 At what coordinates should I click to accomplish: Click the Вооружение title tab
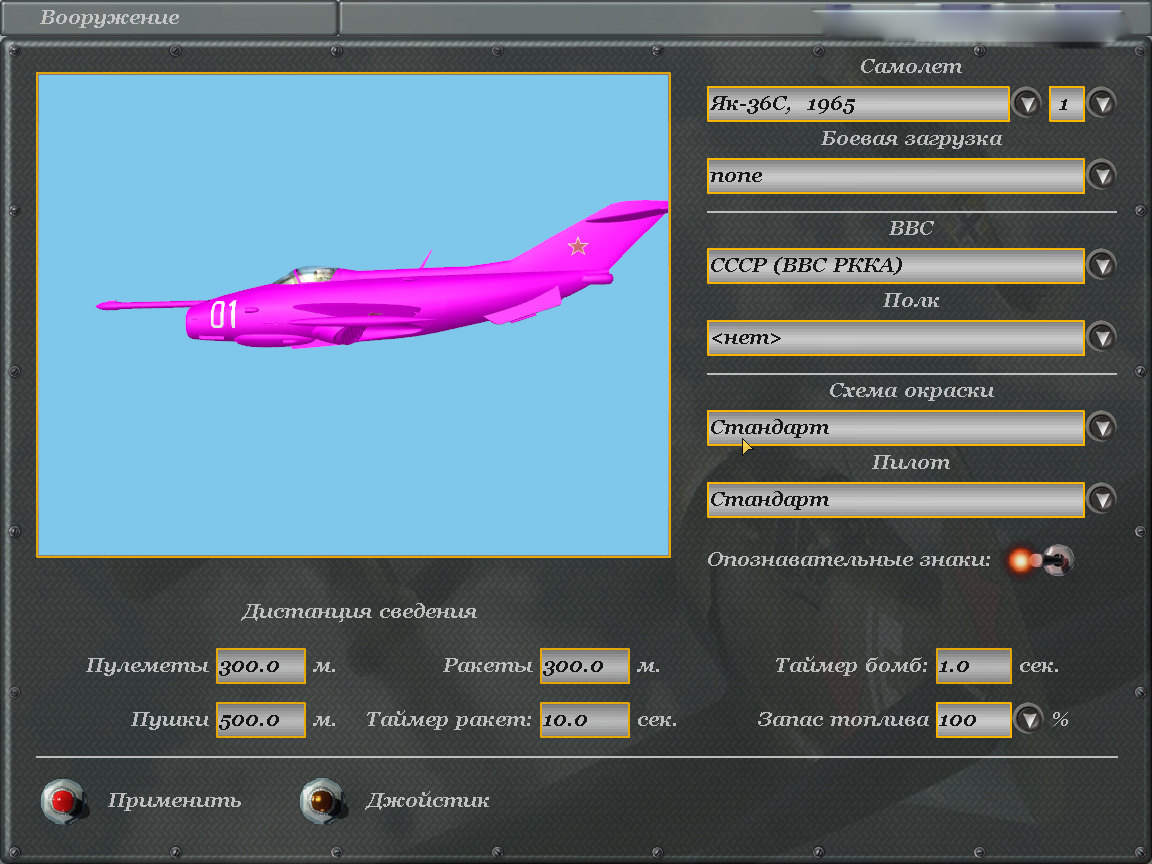pyautogui.click(x=169, y=17)
